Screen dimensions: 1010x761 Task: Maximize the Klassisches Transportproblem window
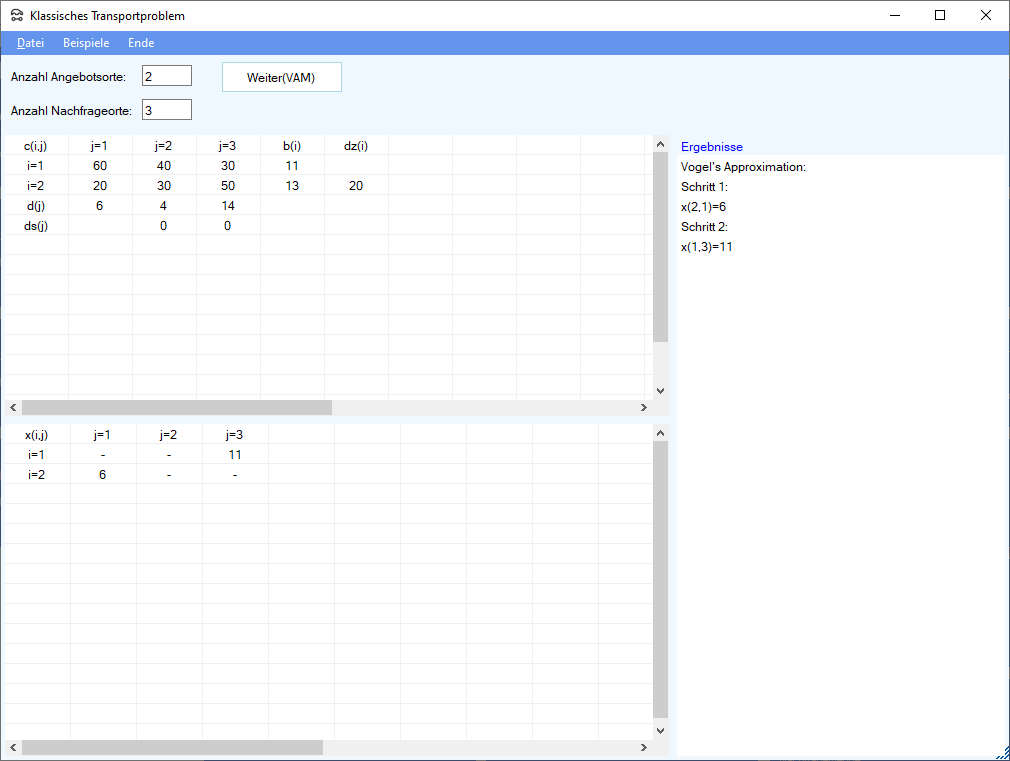[939, 15]
